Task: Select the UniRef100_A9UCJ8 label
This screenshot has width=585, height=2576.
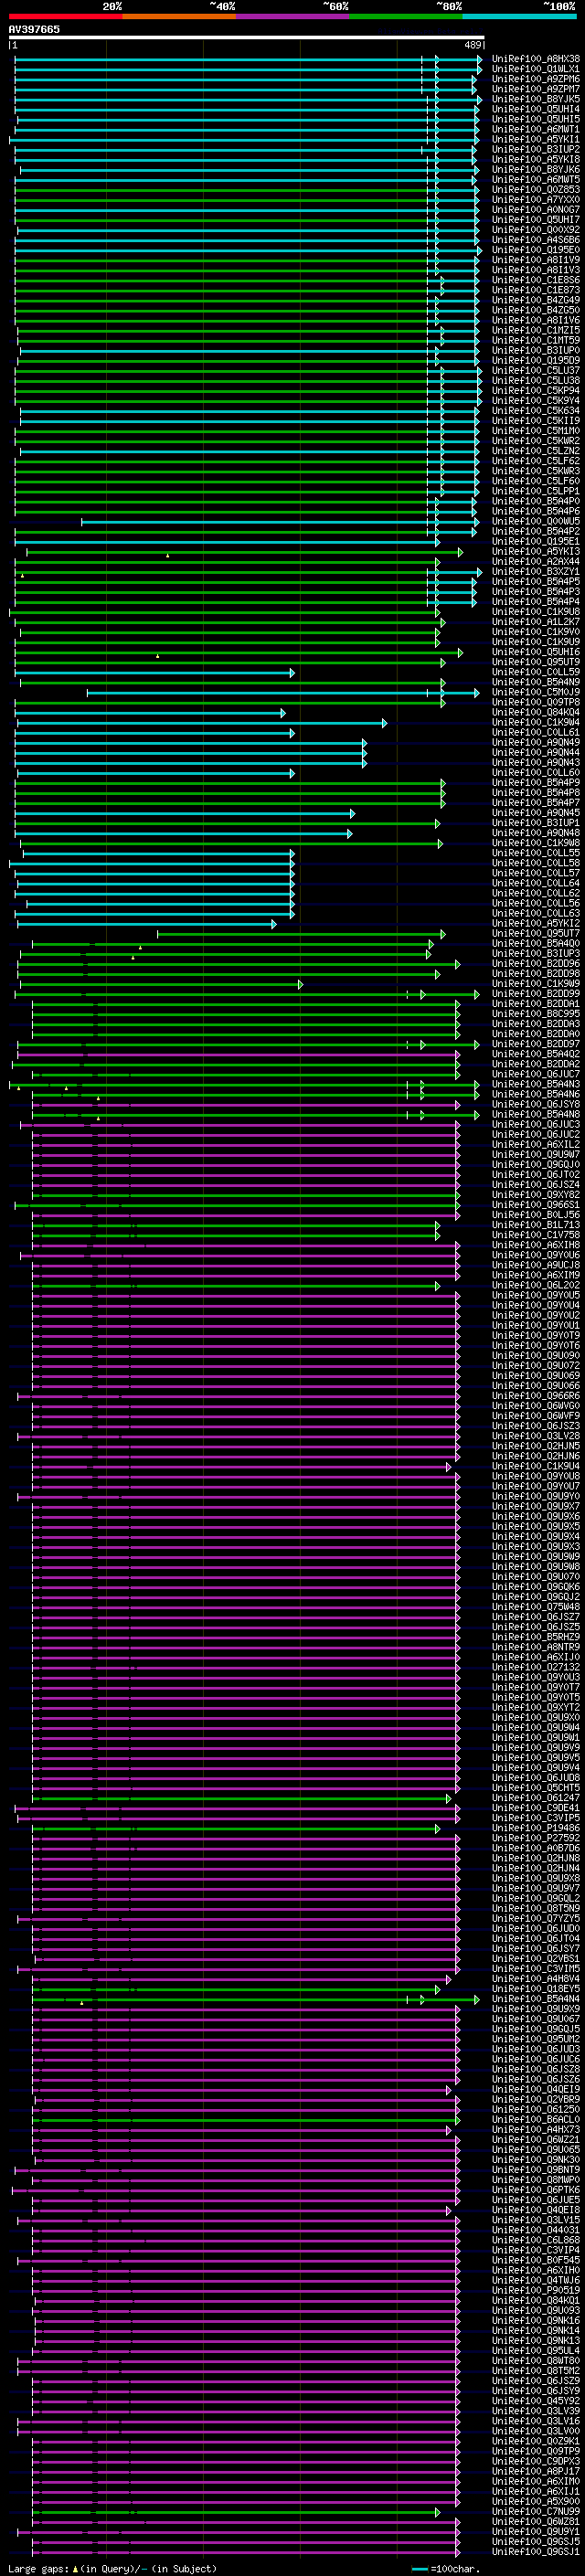Action: coord(536,1265)
